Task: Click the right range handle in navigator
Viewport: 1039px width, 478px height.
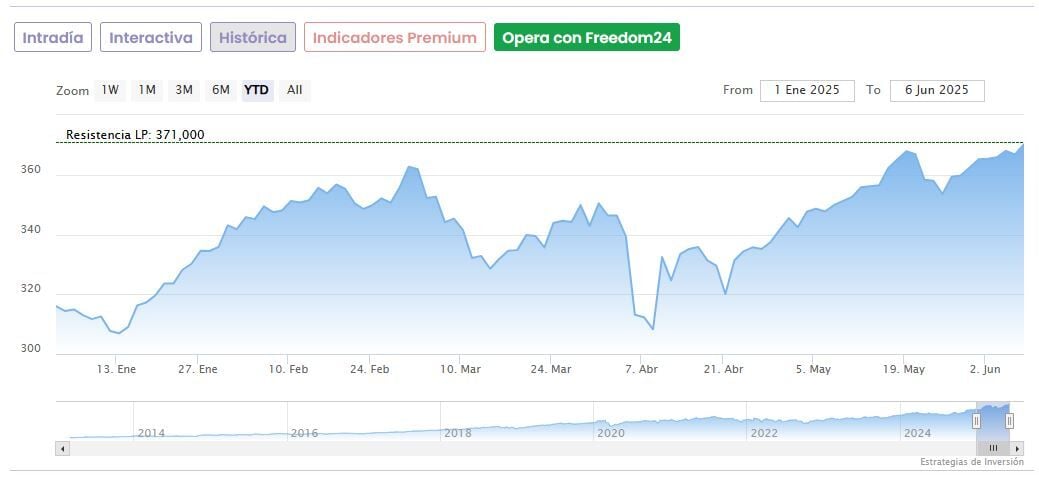Action: tap(1009, 421)
